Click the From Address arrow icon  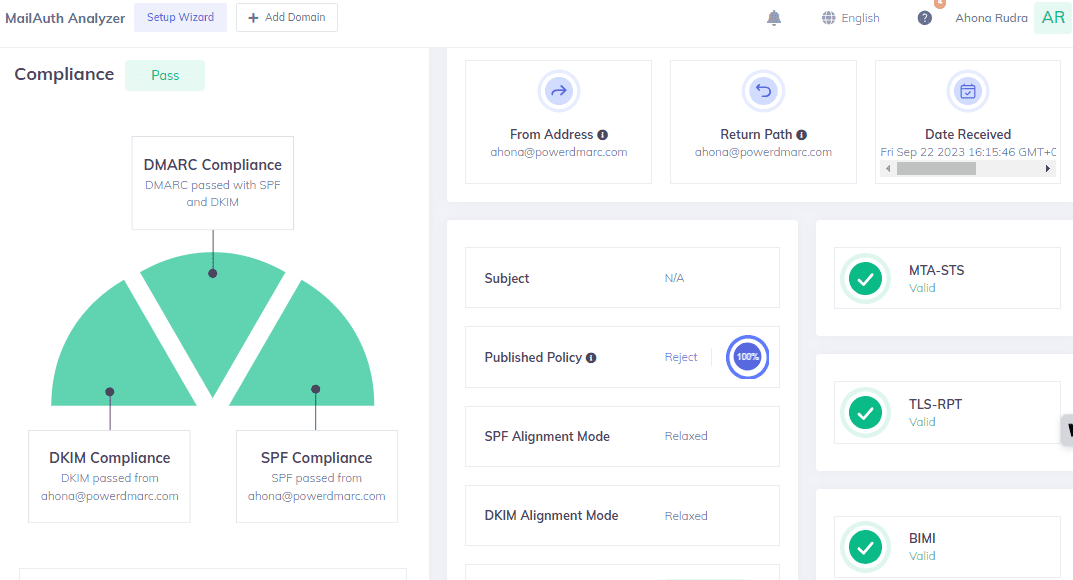559,92
